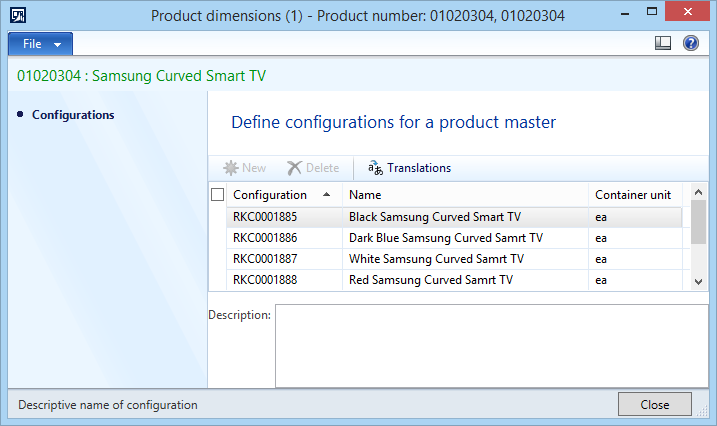Click name Red Samsung Curved Samrt TV
The image size is (717, 426).
[465, 280]
